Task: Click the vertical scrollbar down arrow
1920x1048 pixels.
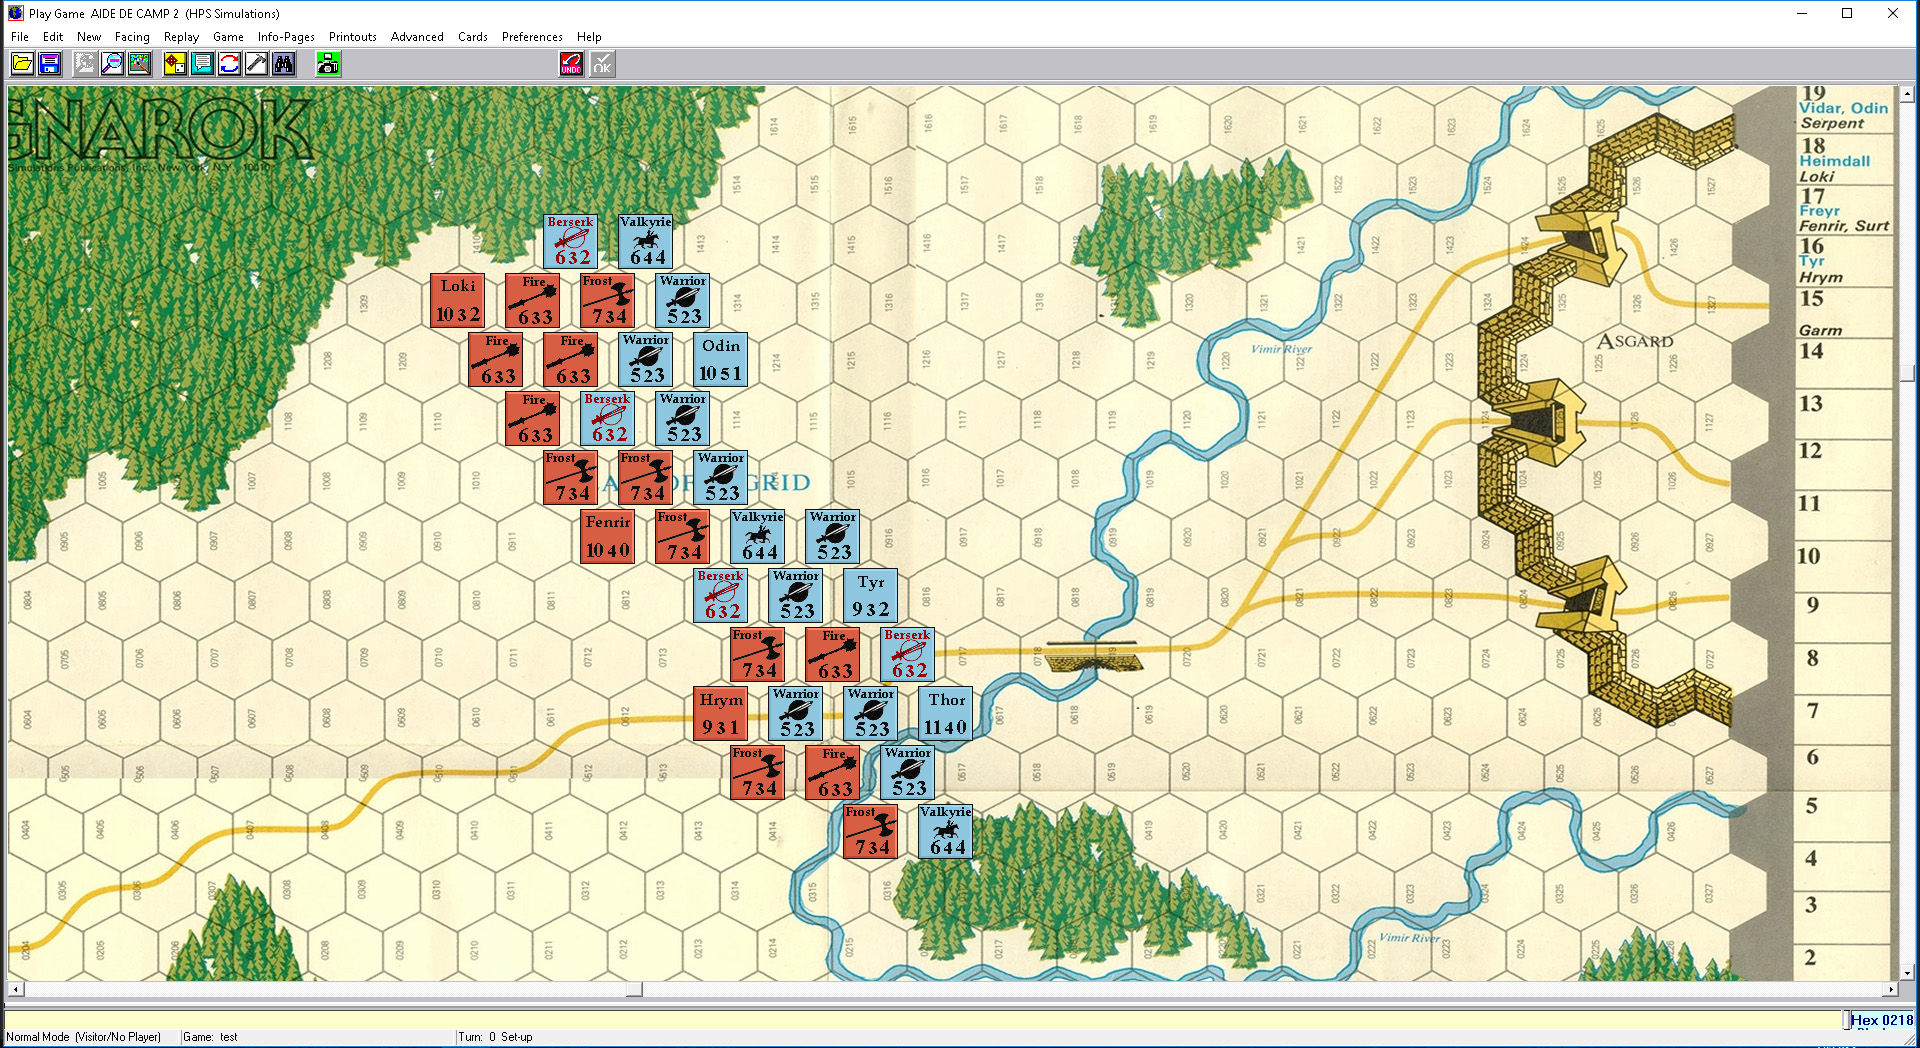Action: coord(1908,972)
